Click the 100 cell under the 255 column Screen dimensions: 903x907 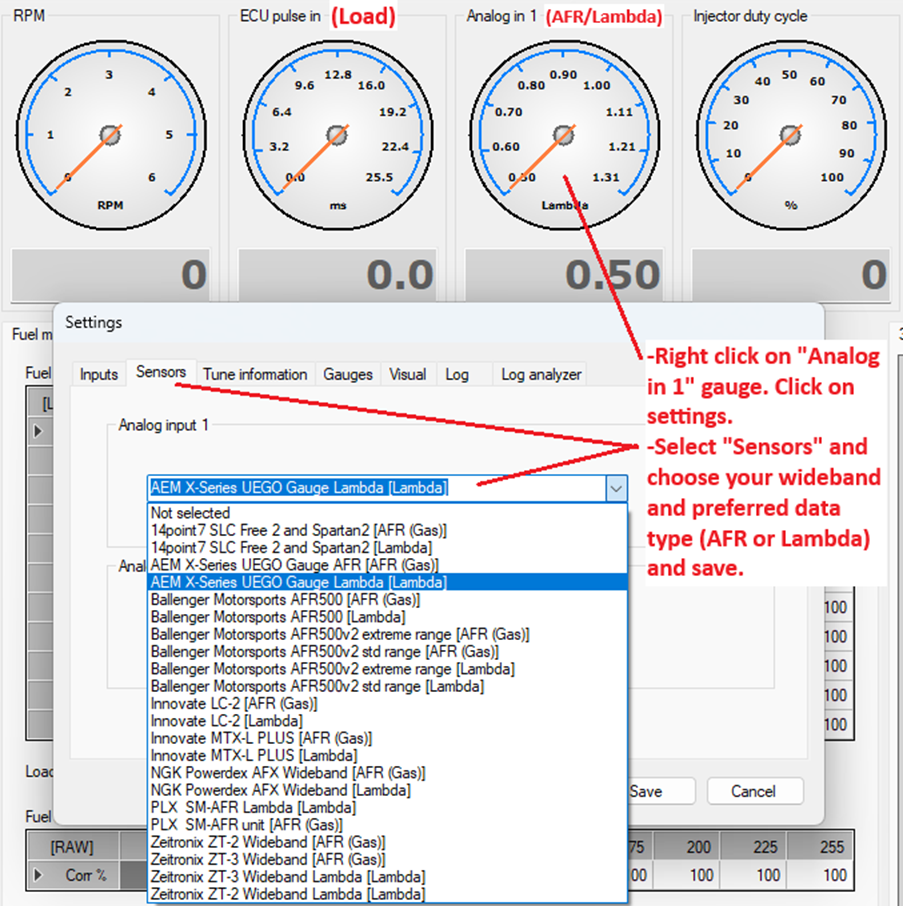click(820, 875)
